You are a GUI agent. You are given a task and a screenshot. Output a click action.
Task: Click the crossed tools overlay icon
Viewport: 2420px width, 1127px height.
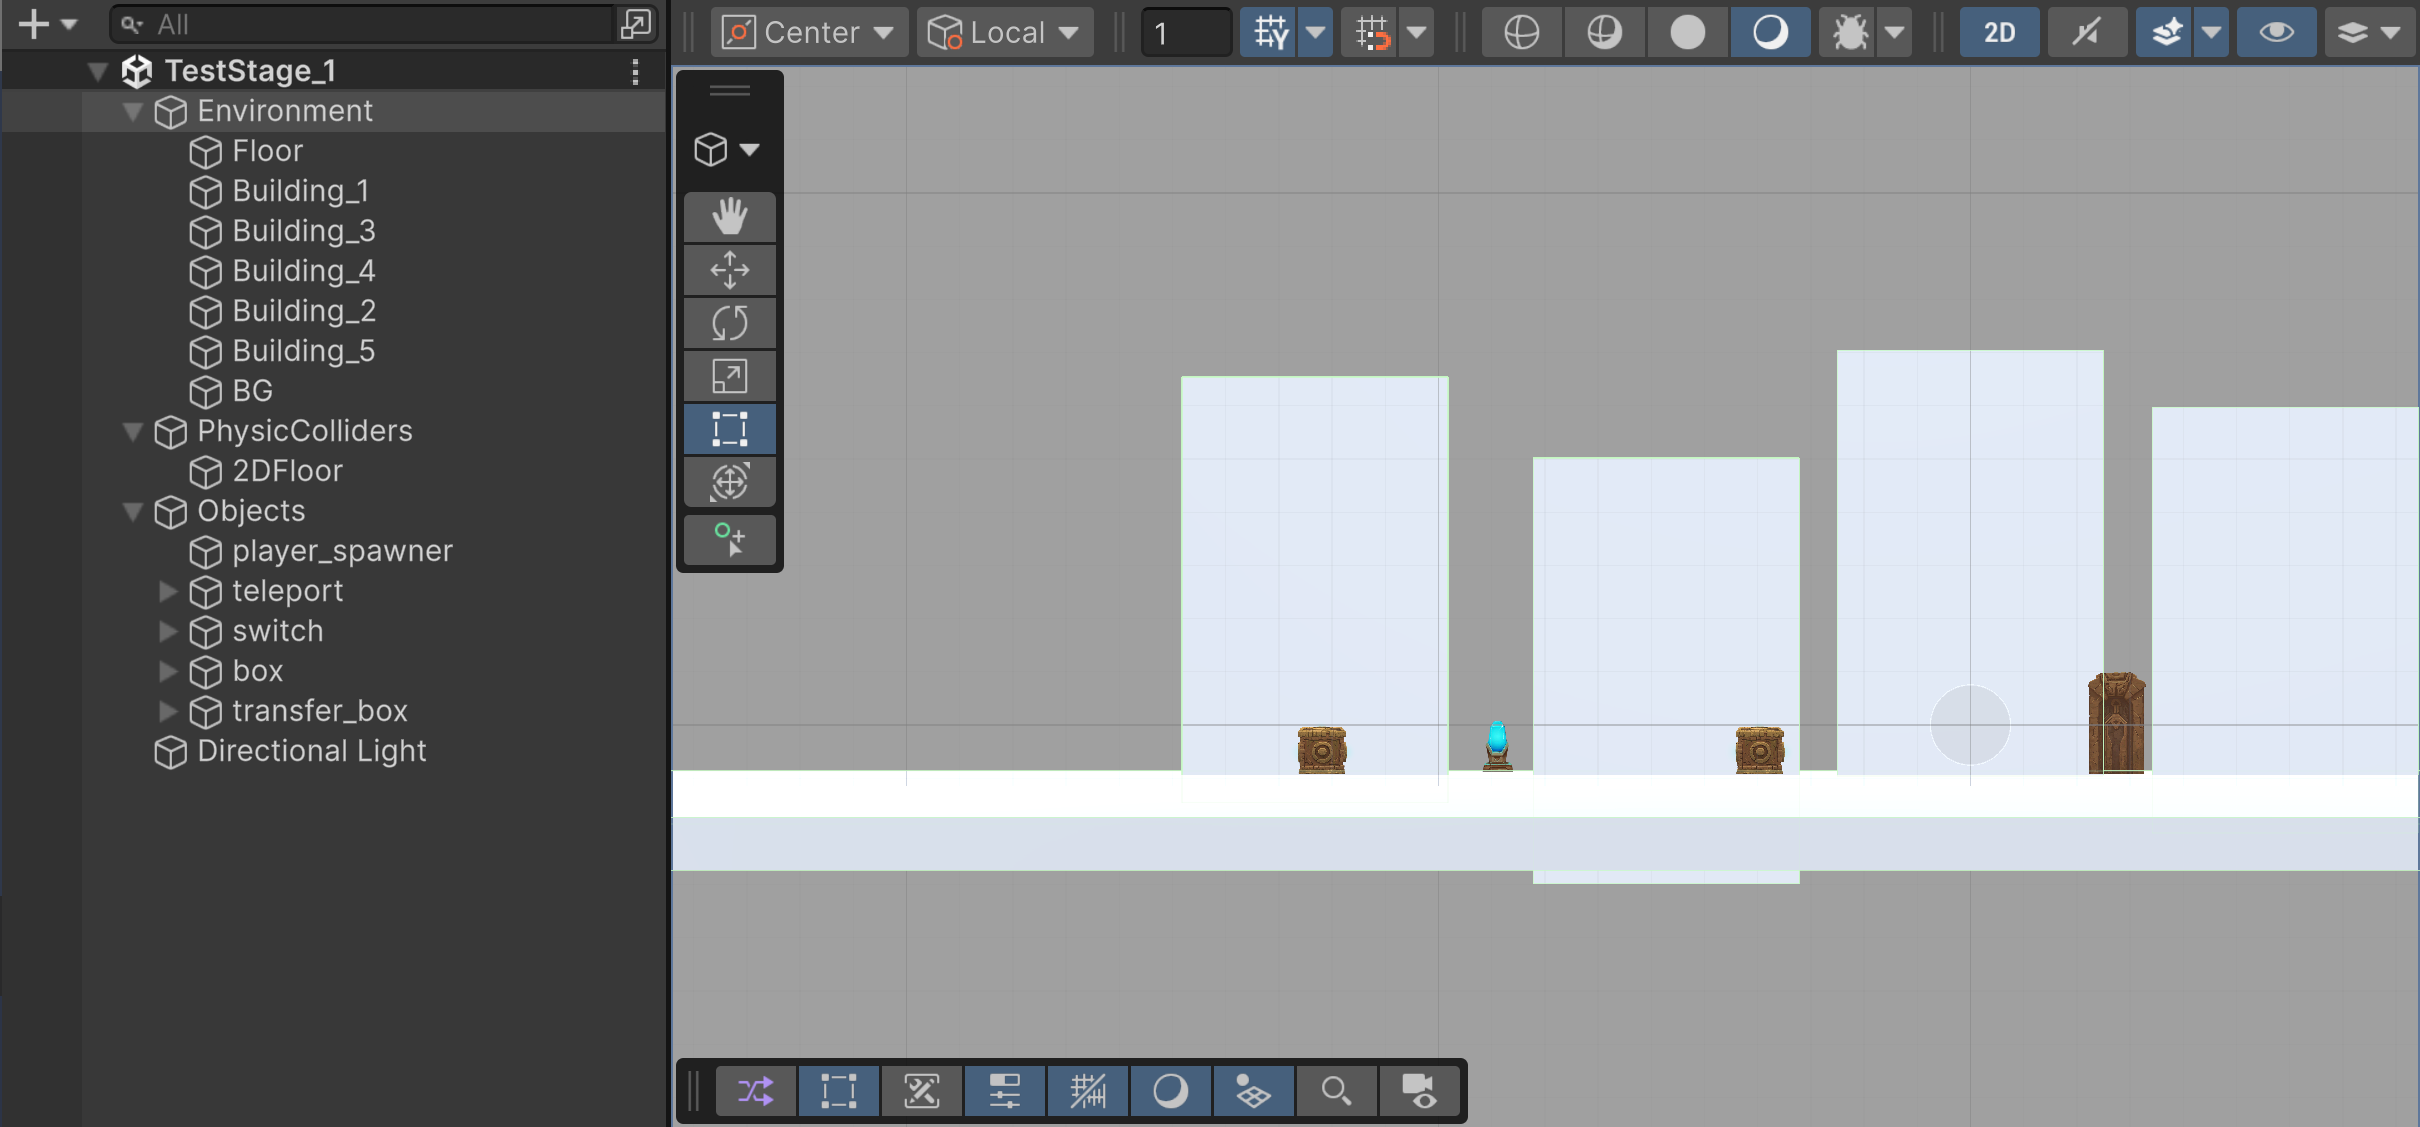pos(922,1090)
